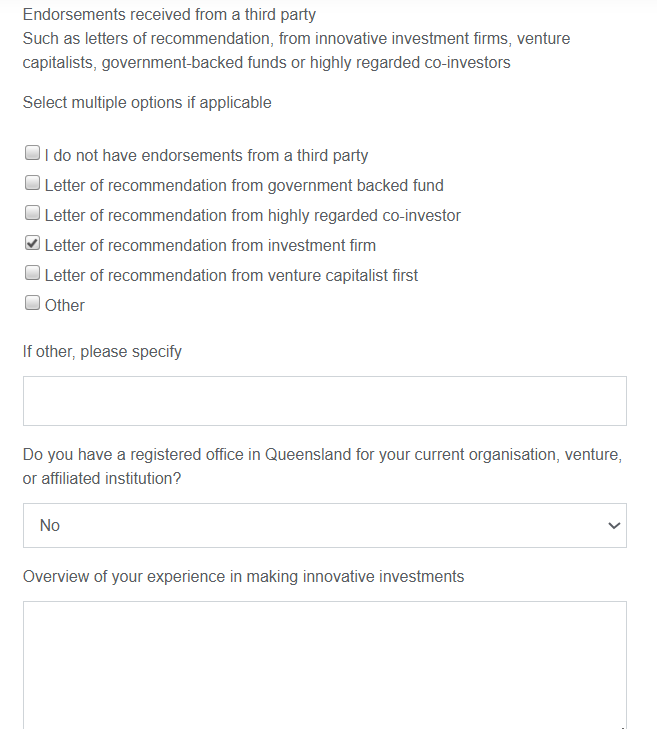The height and width of the screenshot is (729, 657).
Task: Open the Queensland registered office dropdown
Action: 324,525
